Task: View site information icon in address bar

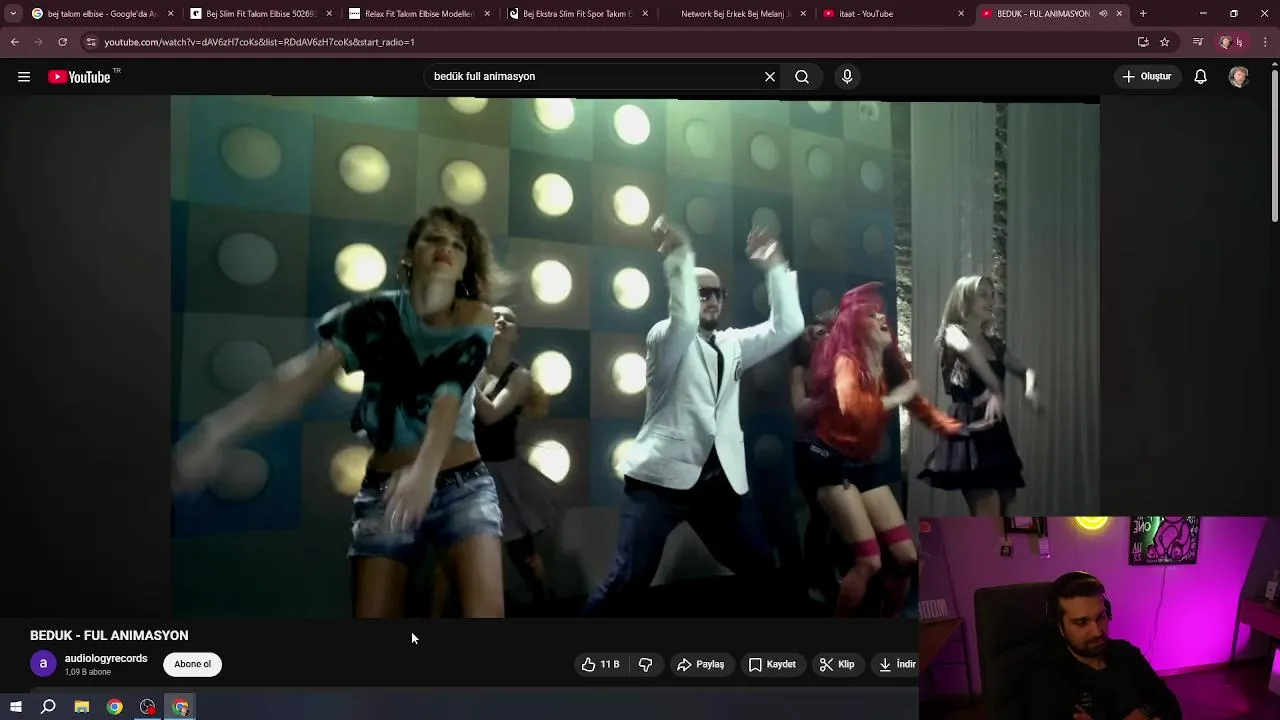Action: click(91, 42)
